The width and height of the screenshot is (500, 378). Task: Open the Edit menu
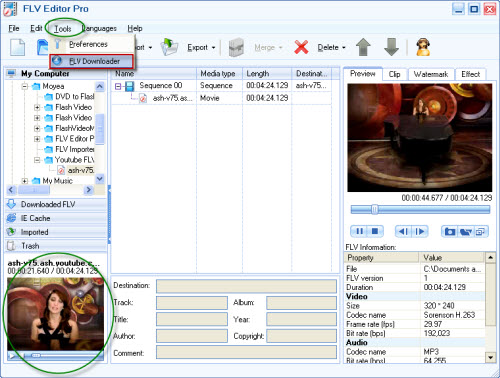(x=36, y=28)
